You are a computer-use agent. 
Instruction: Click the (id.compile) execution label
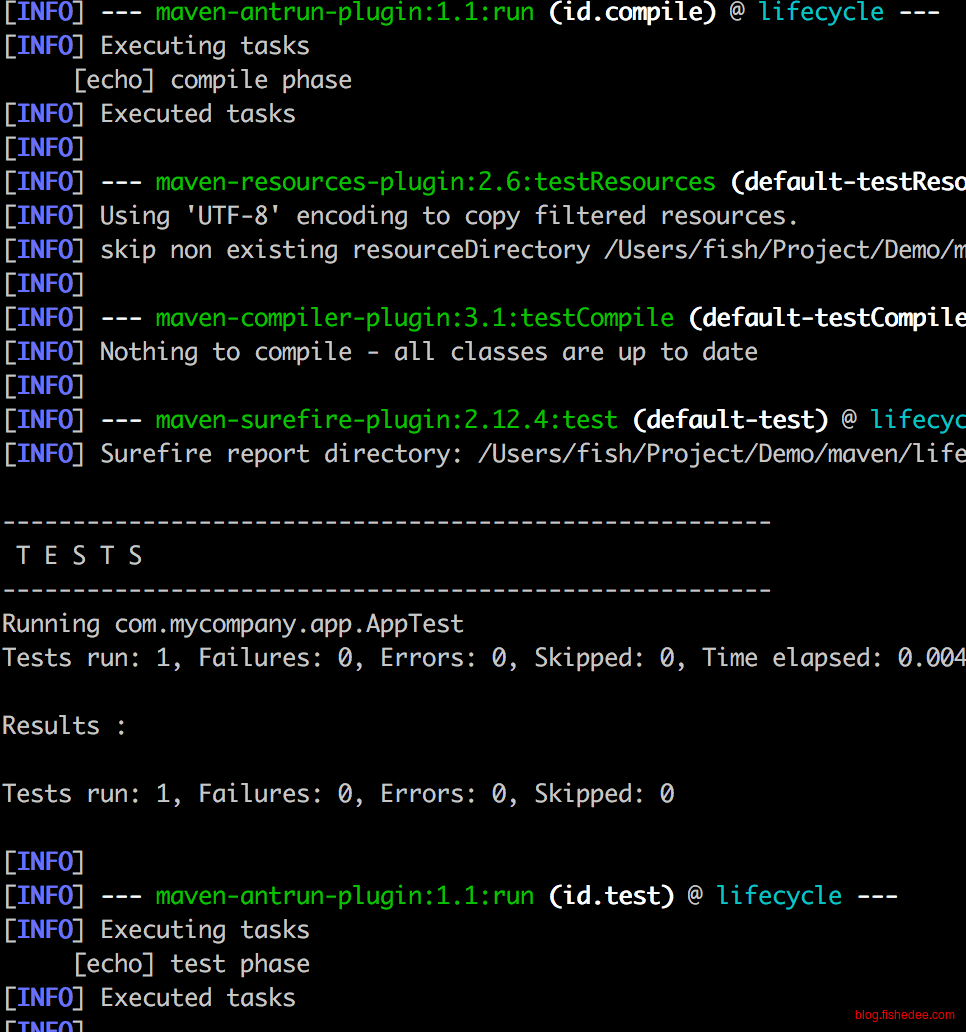pyautogui.click(x=632, y=12)
